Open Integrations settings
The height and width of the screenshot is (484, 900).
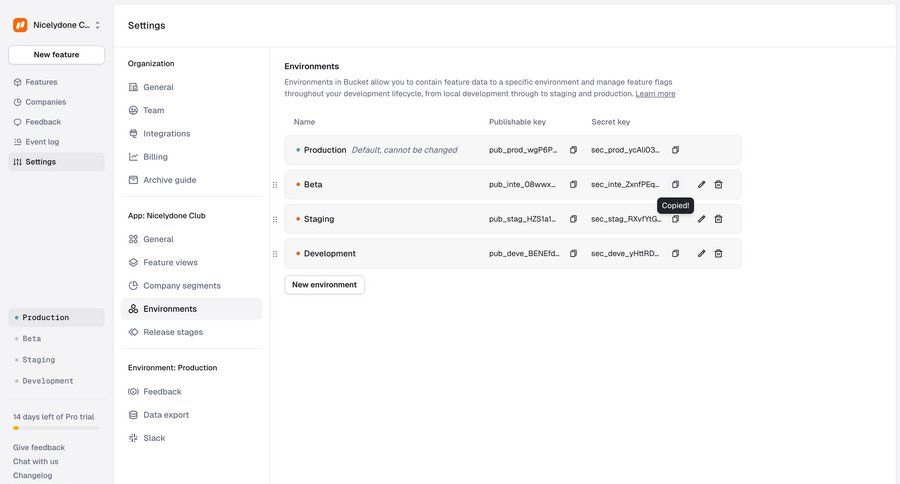coord(192,134)
